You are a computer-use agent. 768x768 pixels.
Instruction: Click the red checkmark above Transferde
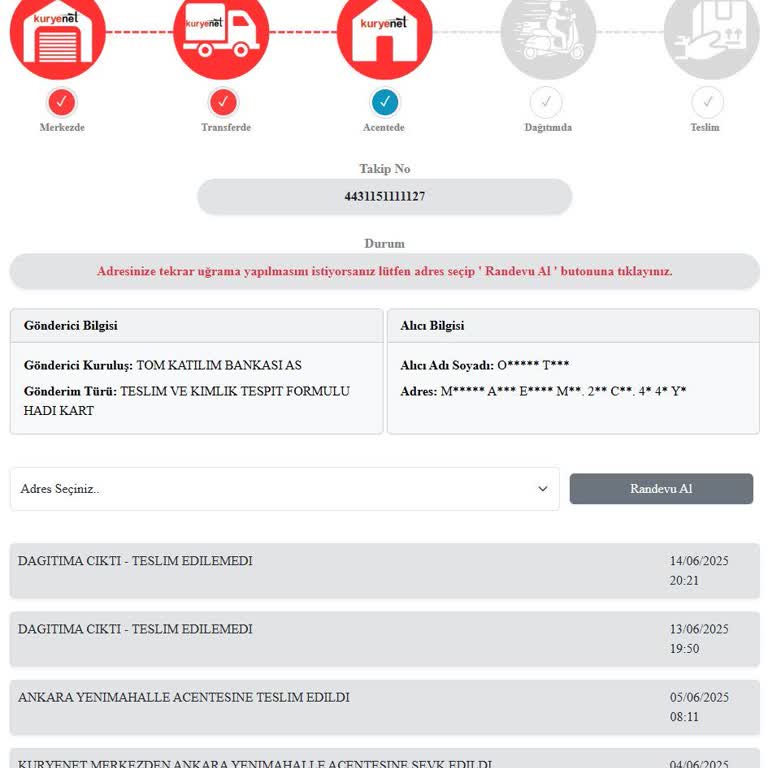coord(223,102)
